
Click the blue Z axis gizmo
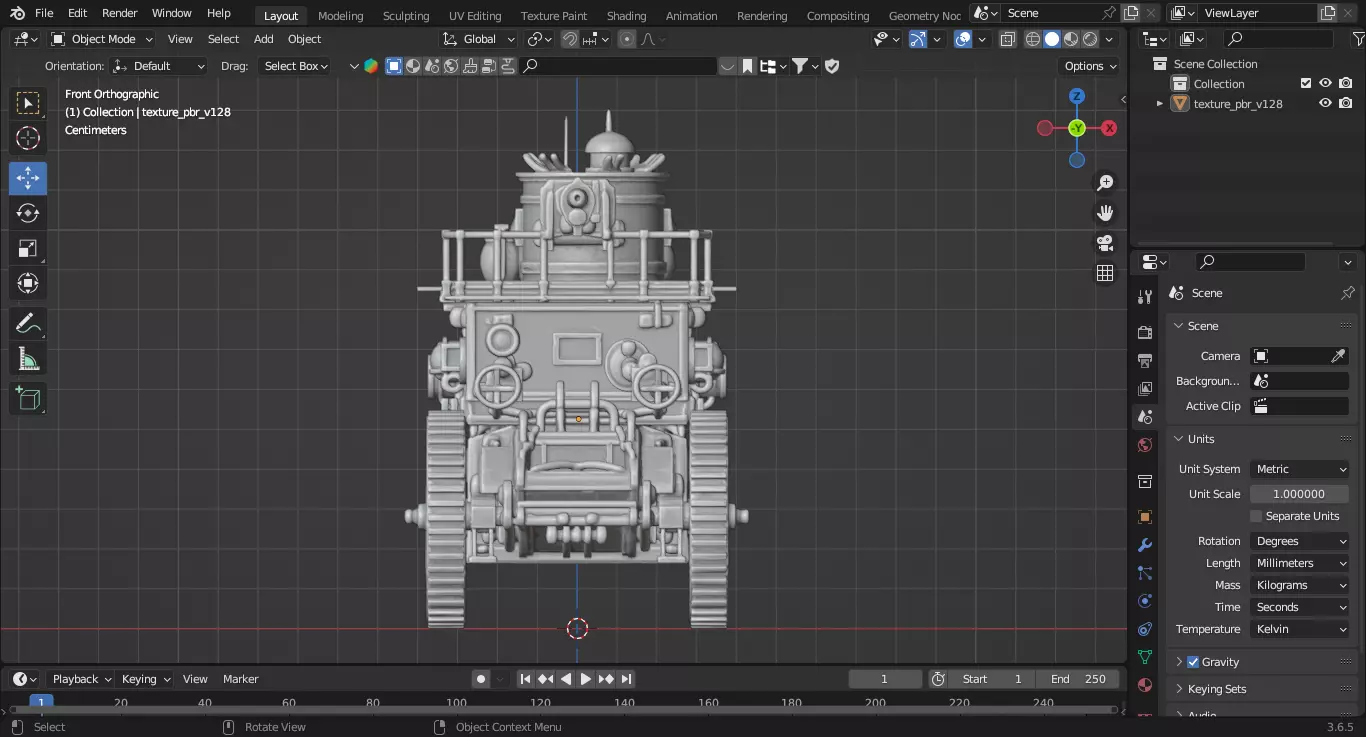1077,96
